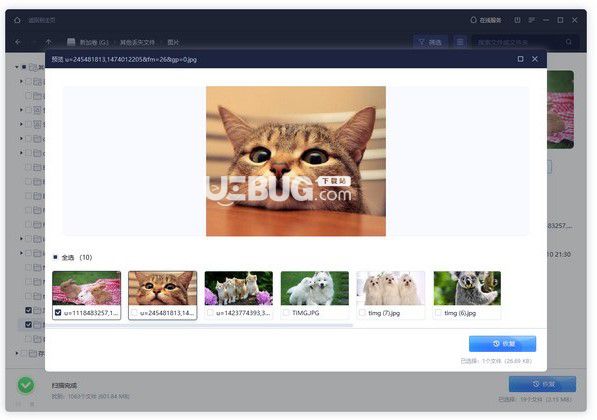The image size is (597, 420).
Task: Maximize the preview dialog
Action: [x=520, y=59]
